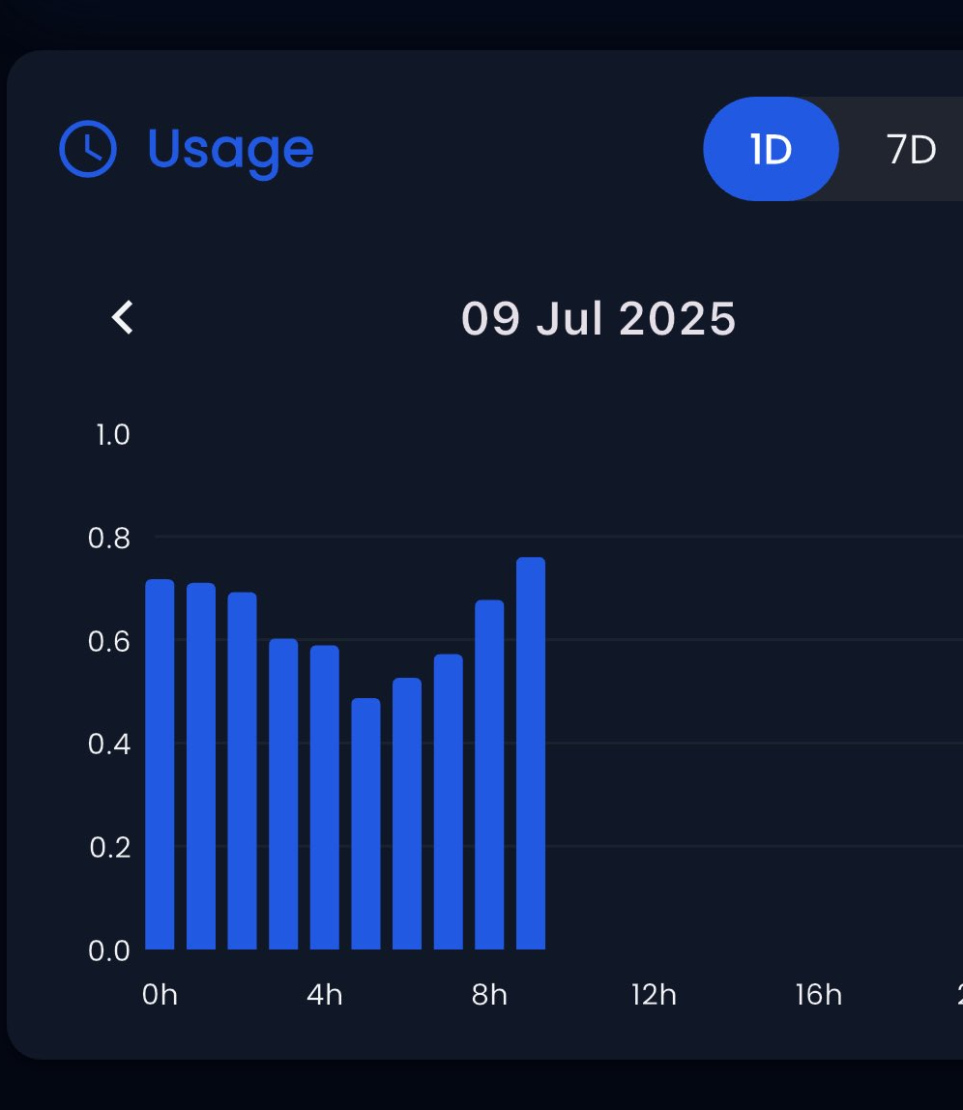Click the 0.8 value on the y-axis

[x=109, y=538]
